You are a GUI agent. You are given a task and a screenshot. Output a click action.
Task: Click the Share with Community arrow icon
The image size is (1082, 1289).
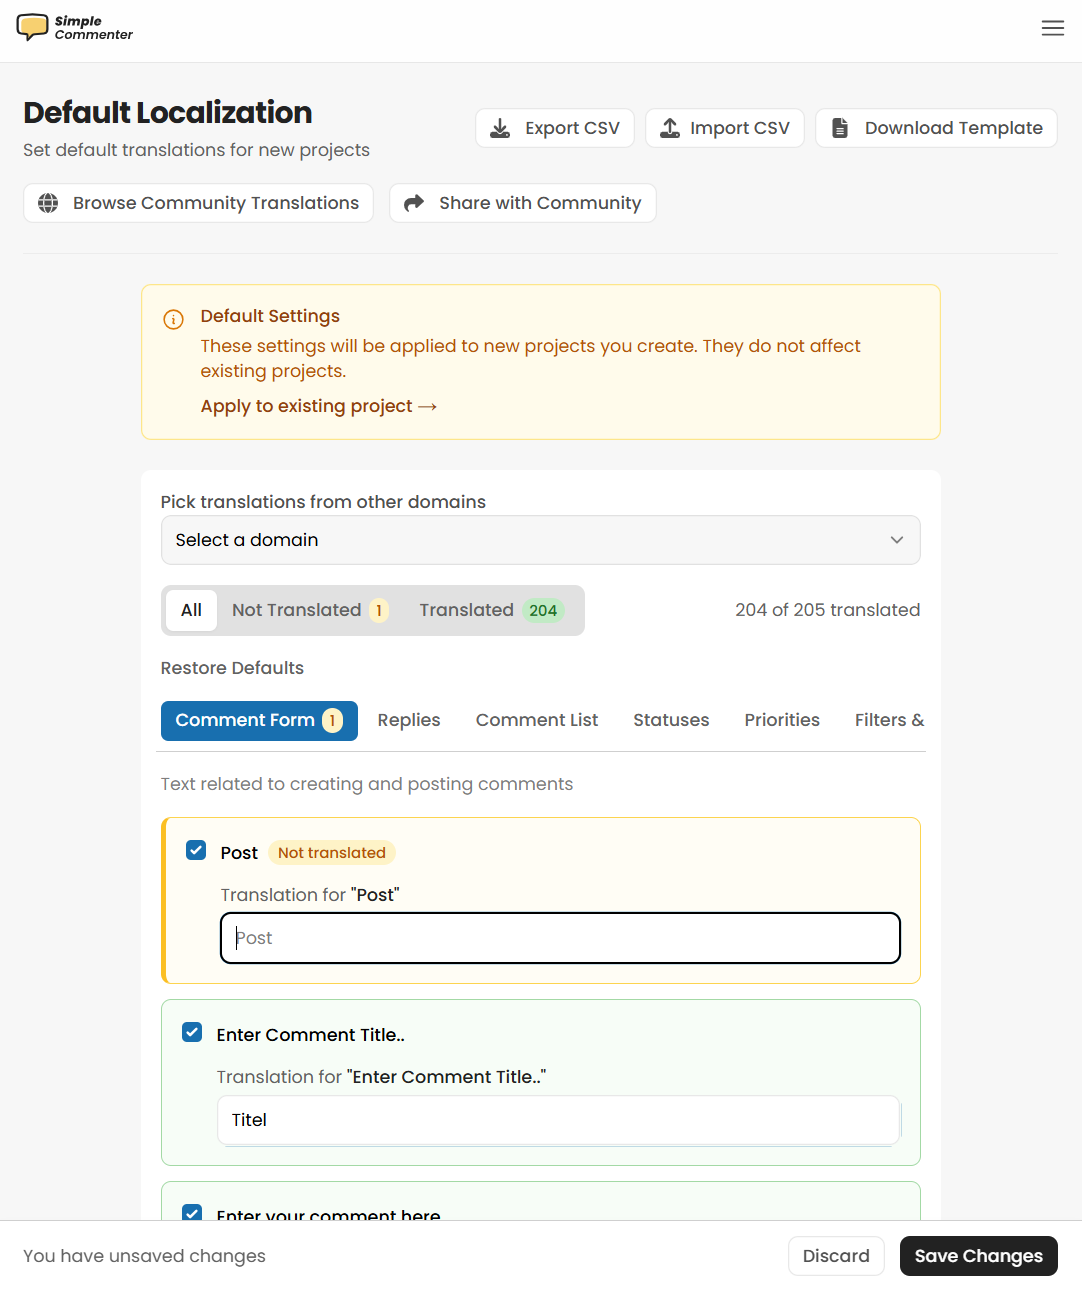click(414, 203)
